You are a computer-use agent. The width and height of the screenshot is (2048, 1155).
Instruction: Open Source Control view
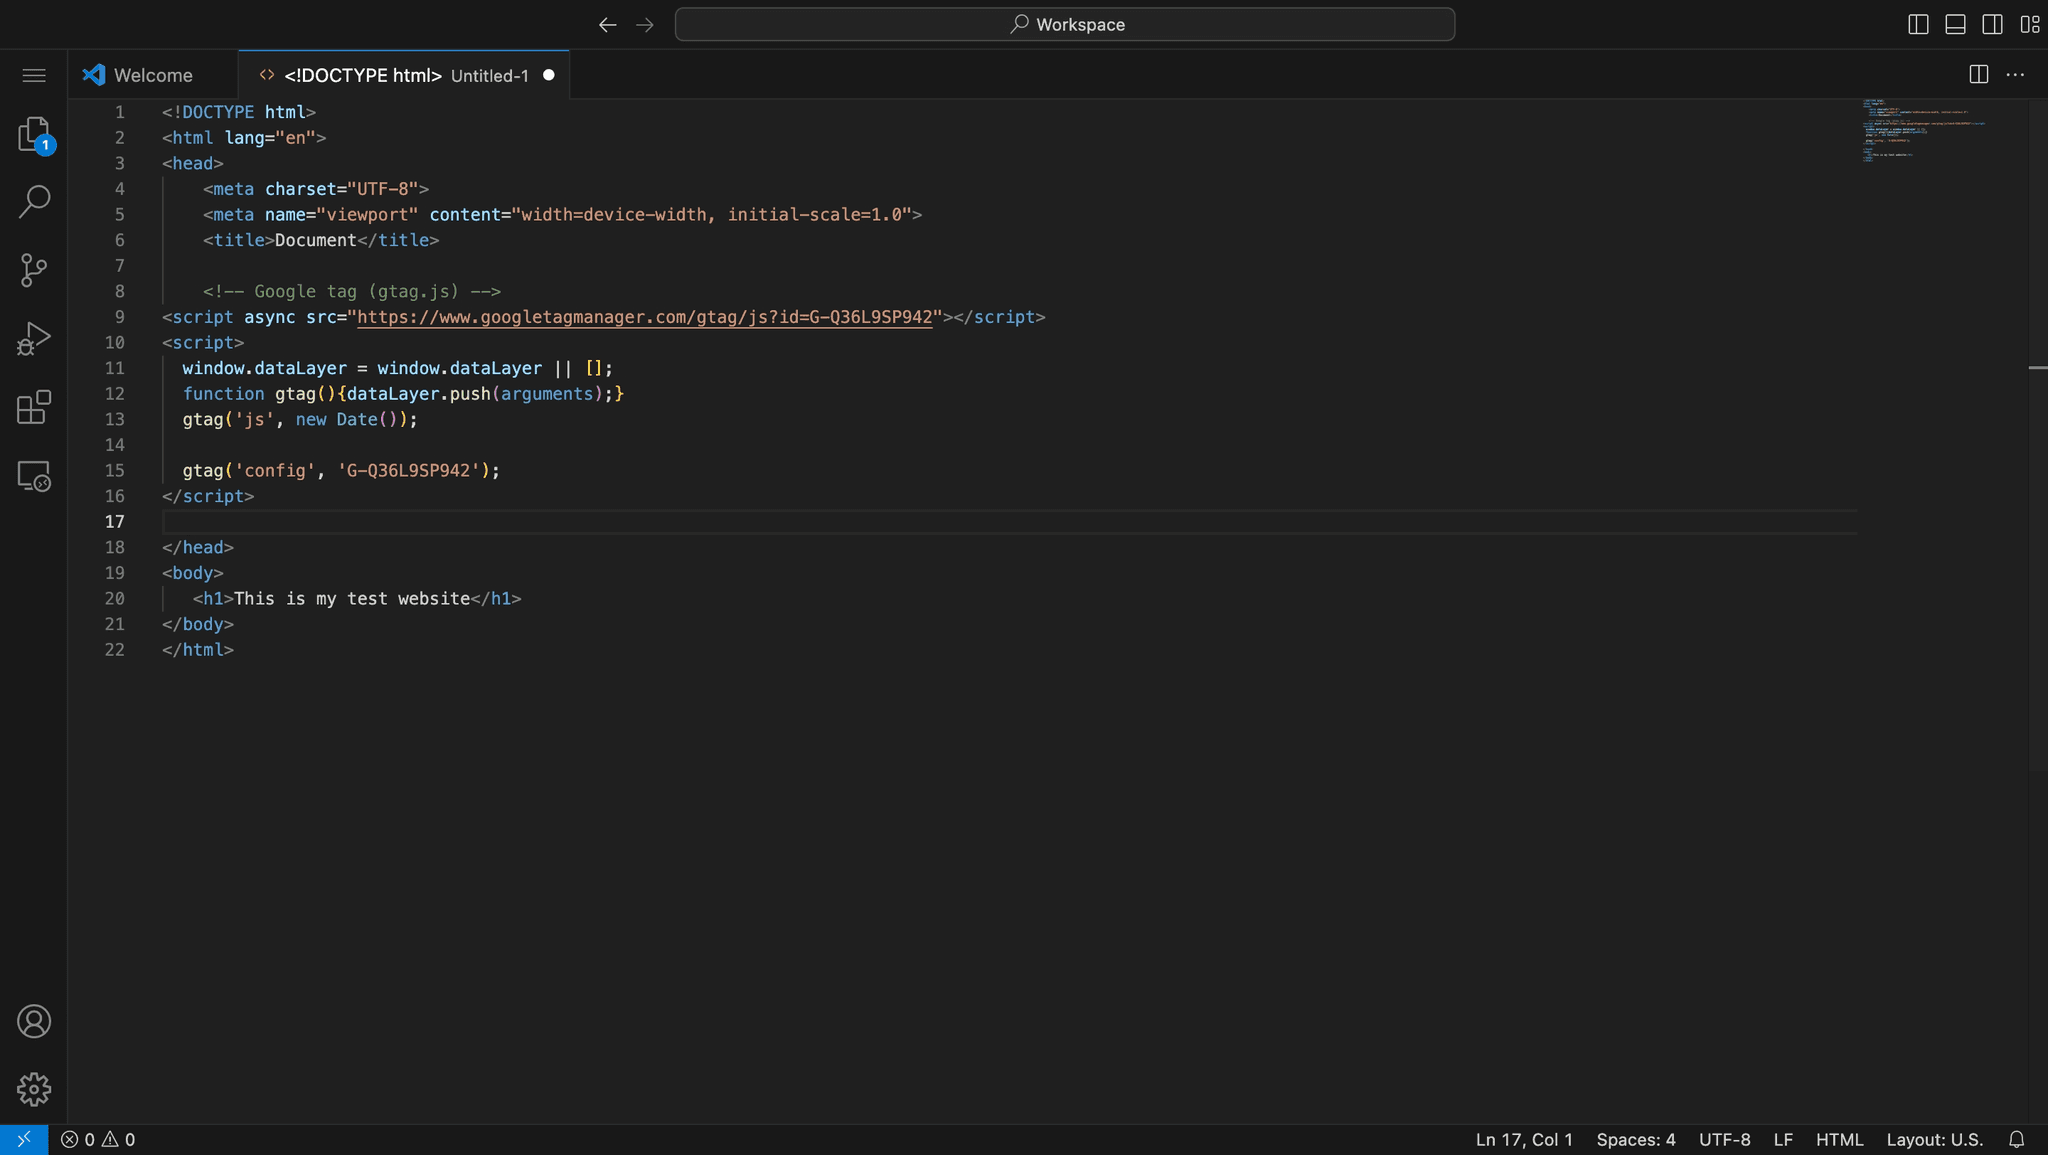[33, 270]
